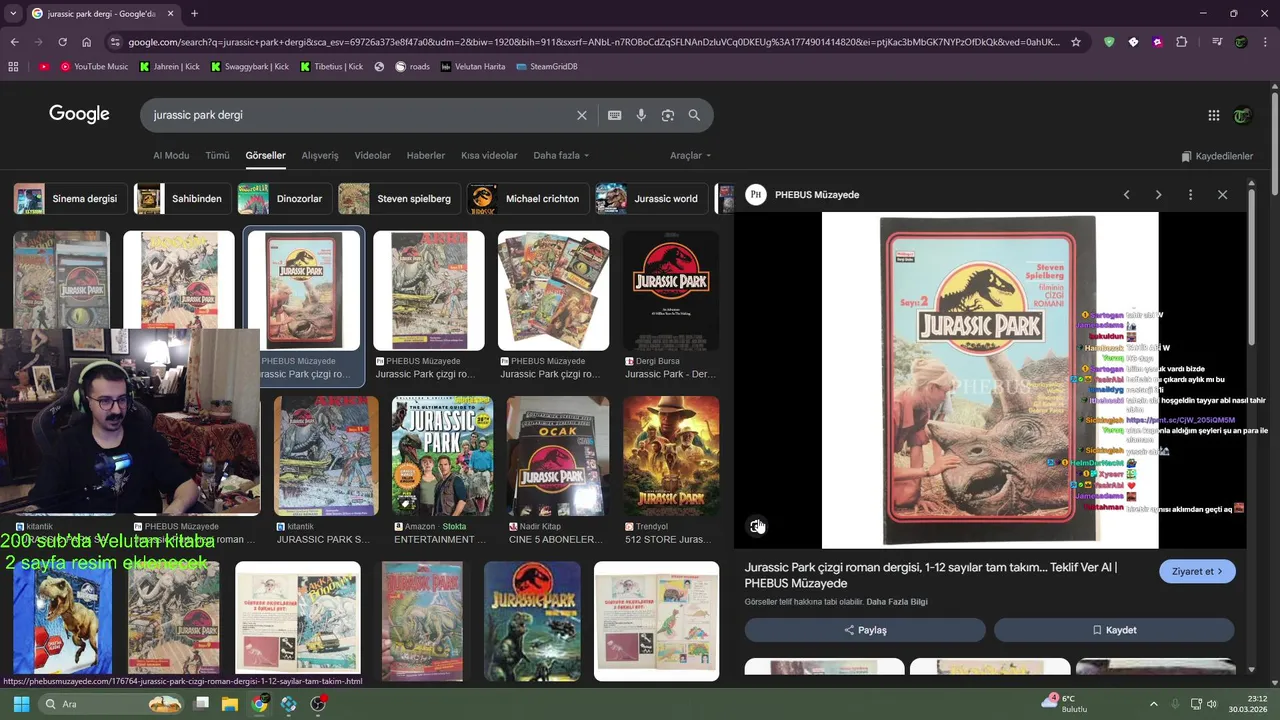This screenshot has width=1280, height=720.
Task: Open the Google apps grid
Action: click(1214, 115)
